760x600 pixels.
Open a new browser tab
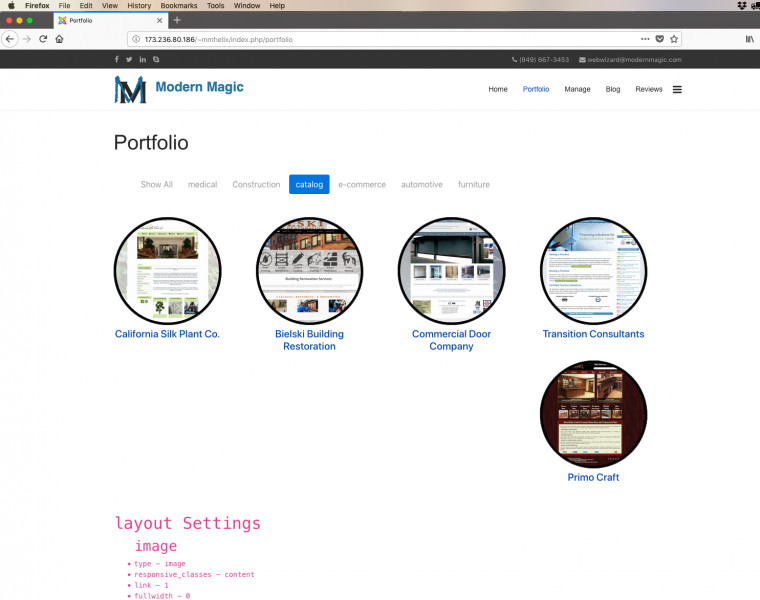[177, 20]
